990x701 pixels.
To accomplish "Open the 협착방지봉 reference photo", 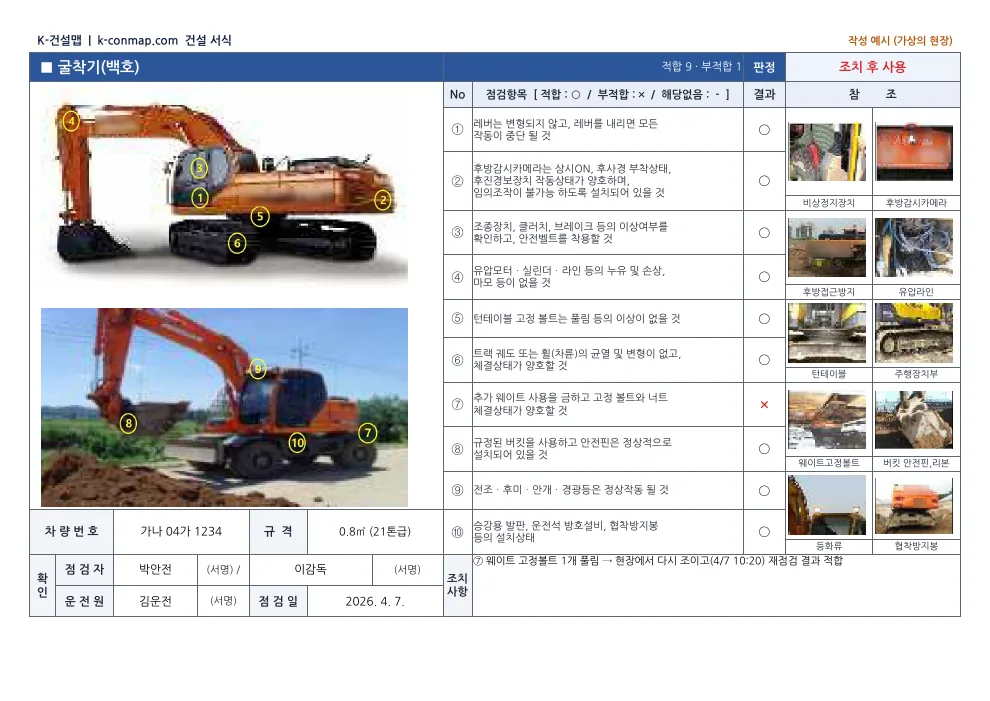I will point(914,505).
